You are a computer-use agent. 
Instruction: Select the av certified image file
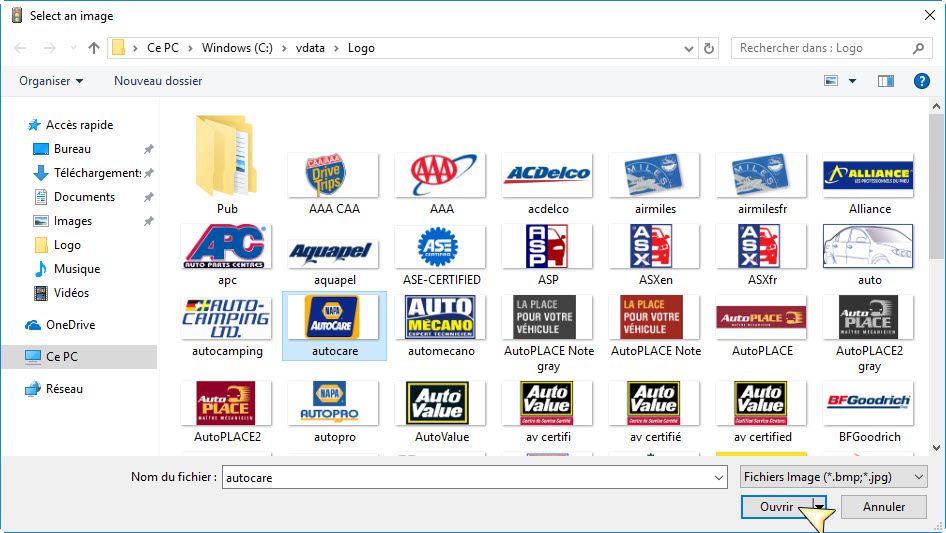pyautogui.click(x=762, y=403)
